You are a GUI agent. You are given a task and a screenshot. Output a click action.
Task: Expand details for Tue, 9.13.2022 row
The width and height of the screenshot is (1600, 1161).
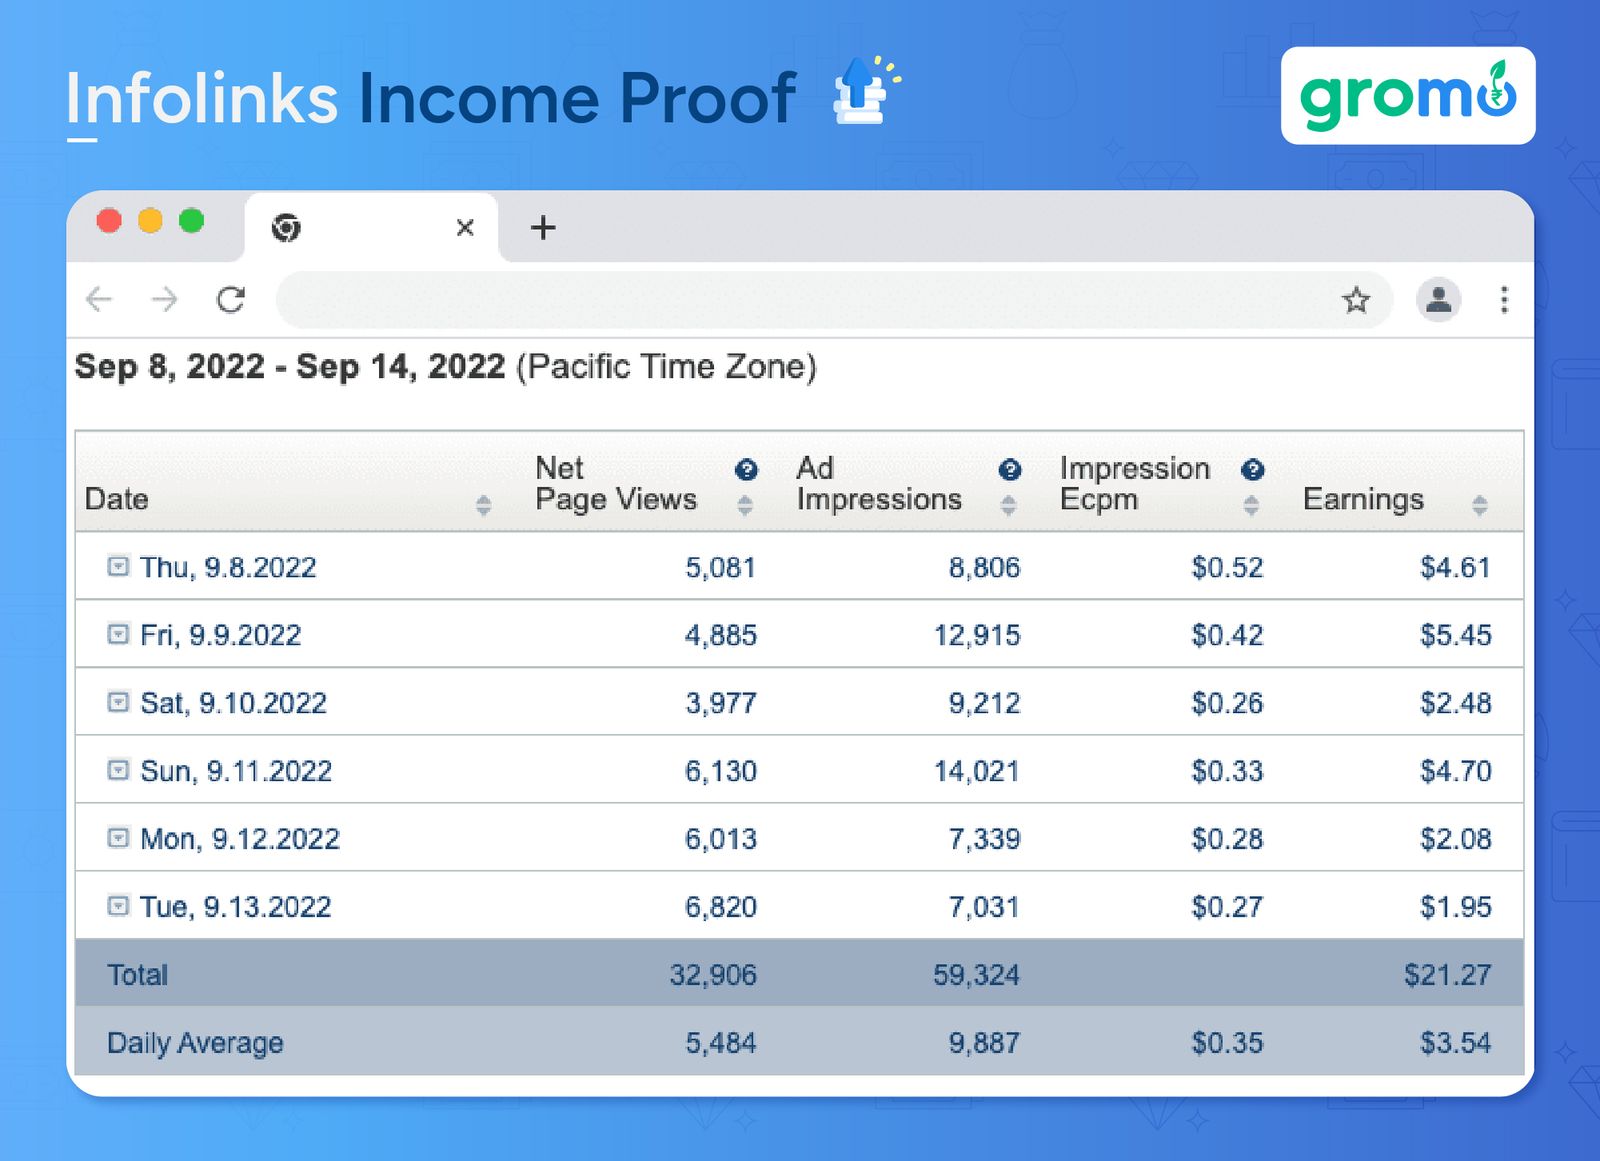pyautogui.click(x=117, y=907)
